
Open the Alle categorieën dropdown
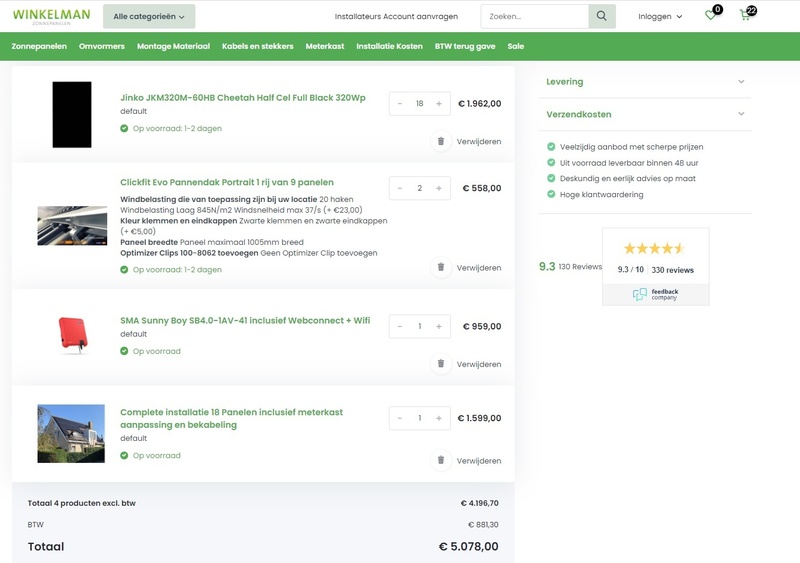click(149, 16)
